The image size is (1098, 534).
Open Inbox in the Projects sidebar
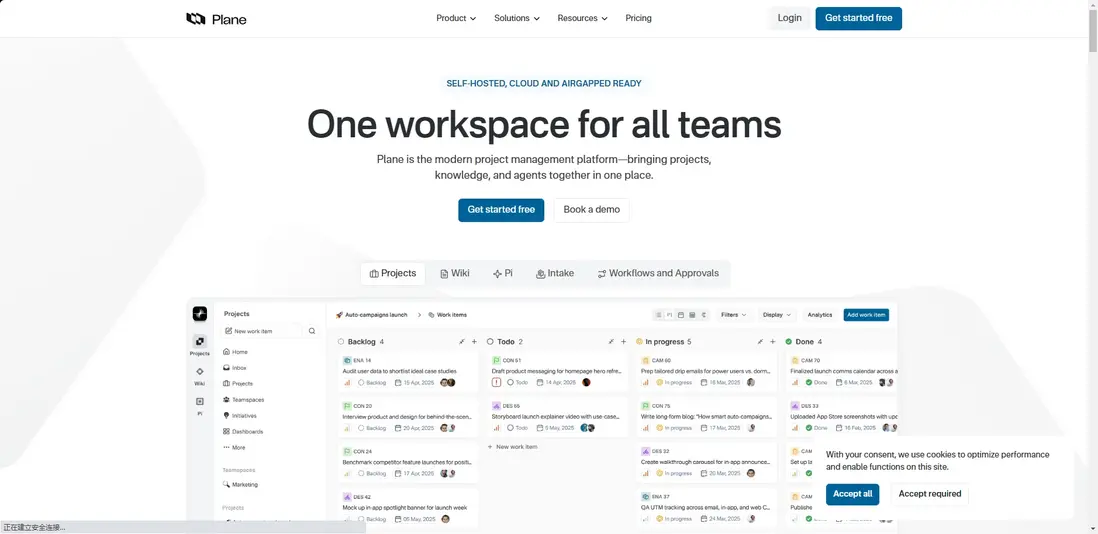tap(235, 367)
